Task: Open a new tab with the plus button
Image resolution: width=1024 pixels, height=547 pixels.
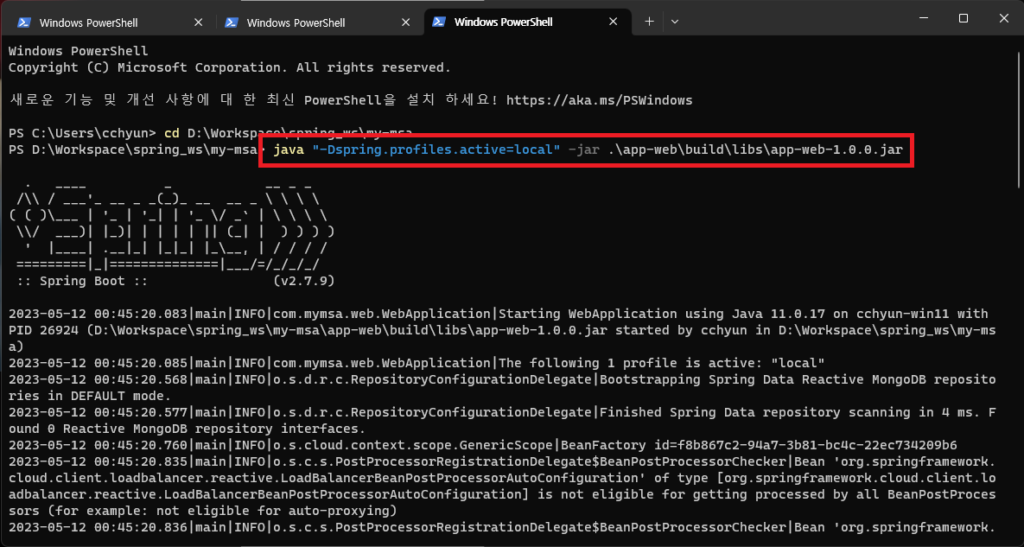Action: click(x=649, y=22)
